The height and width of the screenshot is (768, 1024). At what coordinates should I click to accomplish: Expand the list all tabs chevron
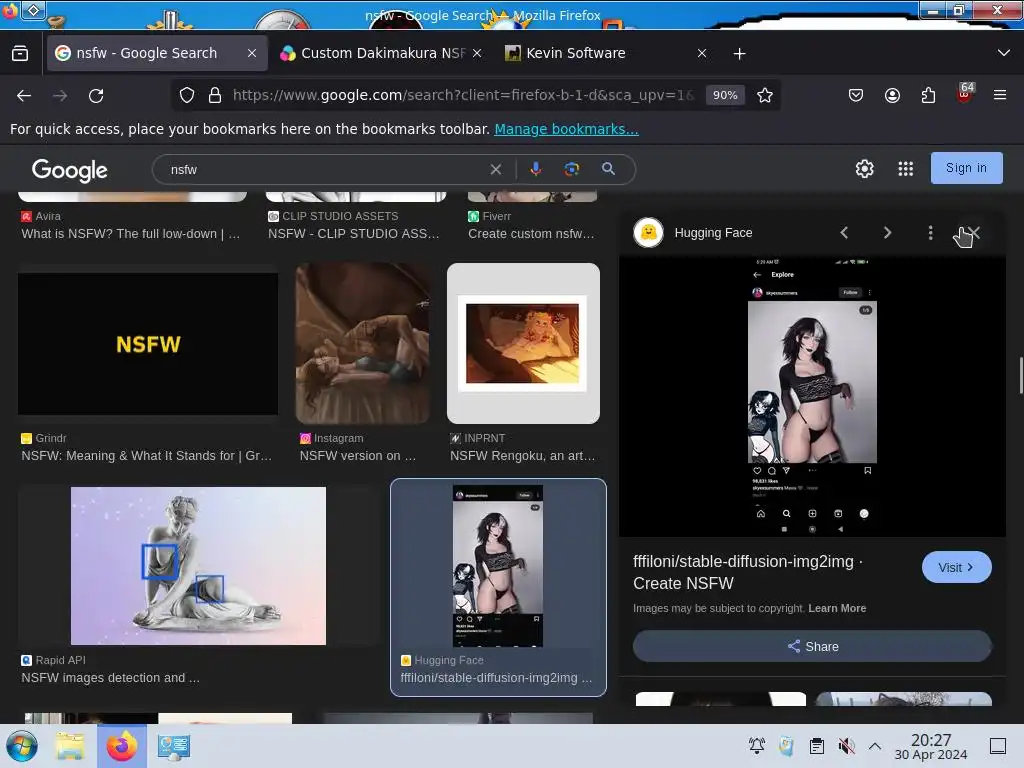click(1004, 53)
